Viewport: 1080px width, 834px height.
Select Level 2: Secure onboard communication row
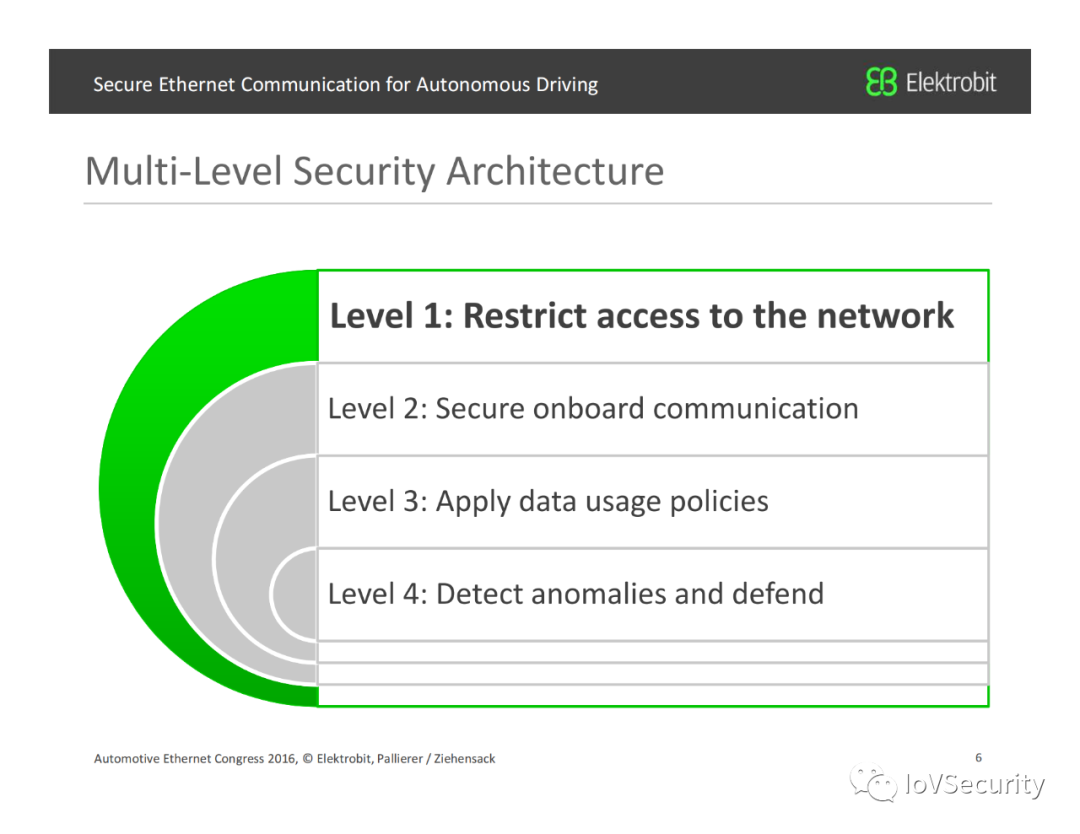pos(593,408)
